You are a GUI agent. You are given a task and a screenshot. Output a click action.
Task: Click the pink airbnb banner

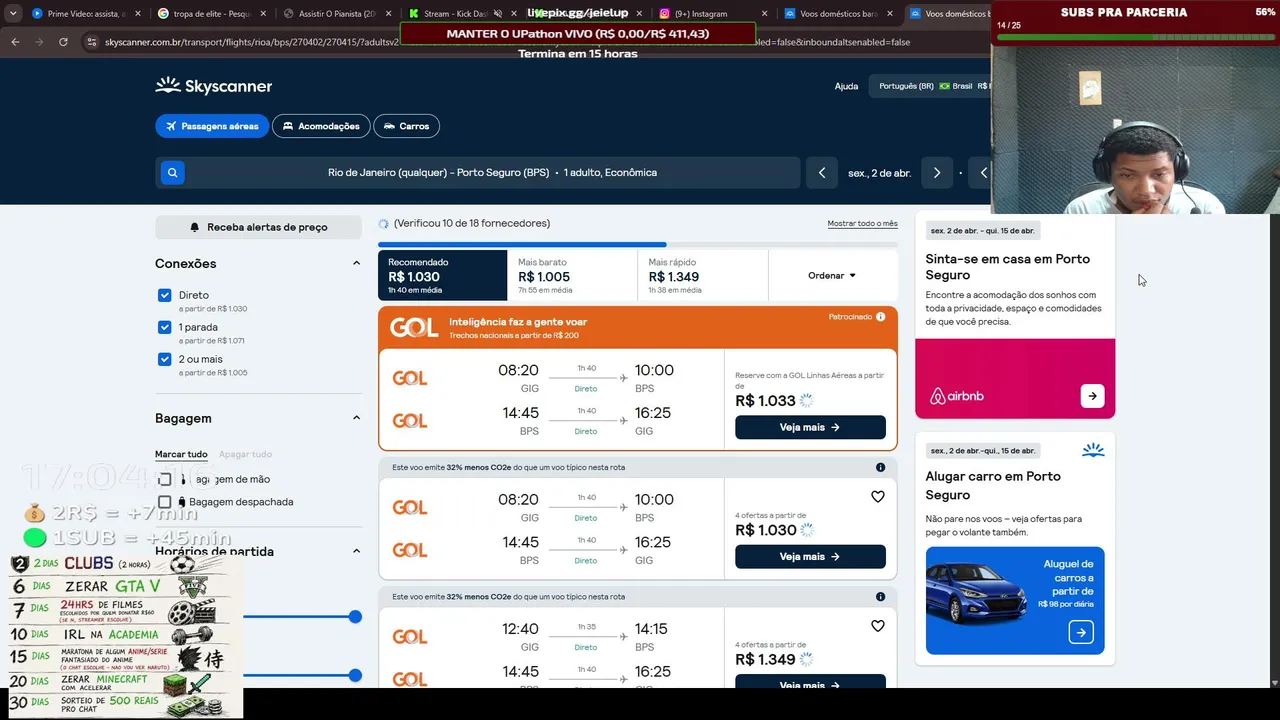coord(1015,378)
